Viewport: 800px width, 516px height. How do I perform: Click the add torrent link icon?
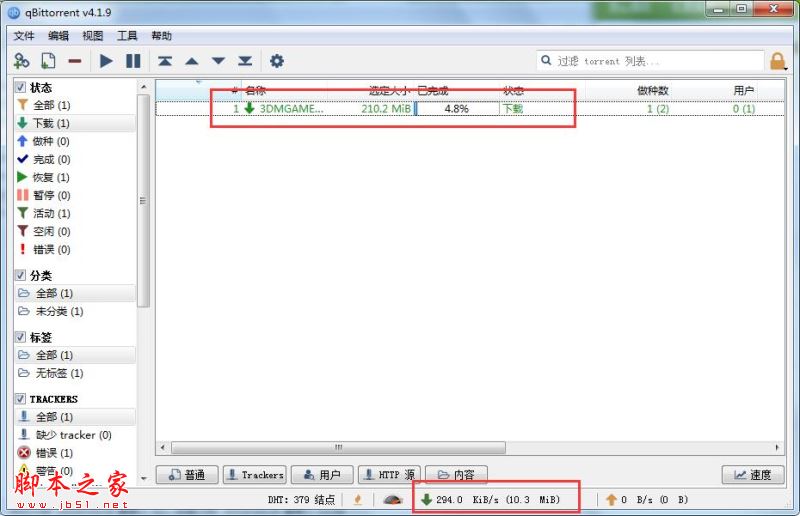point(21,61)
